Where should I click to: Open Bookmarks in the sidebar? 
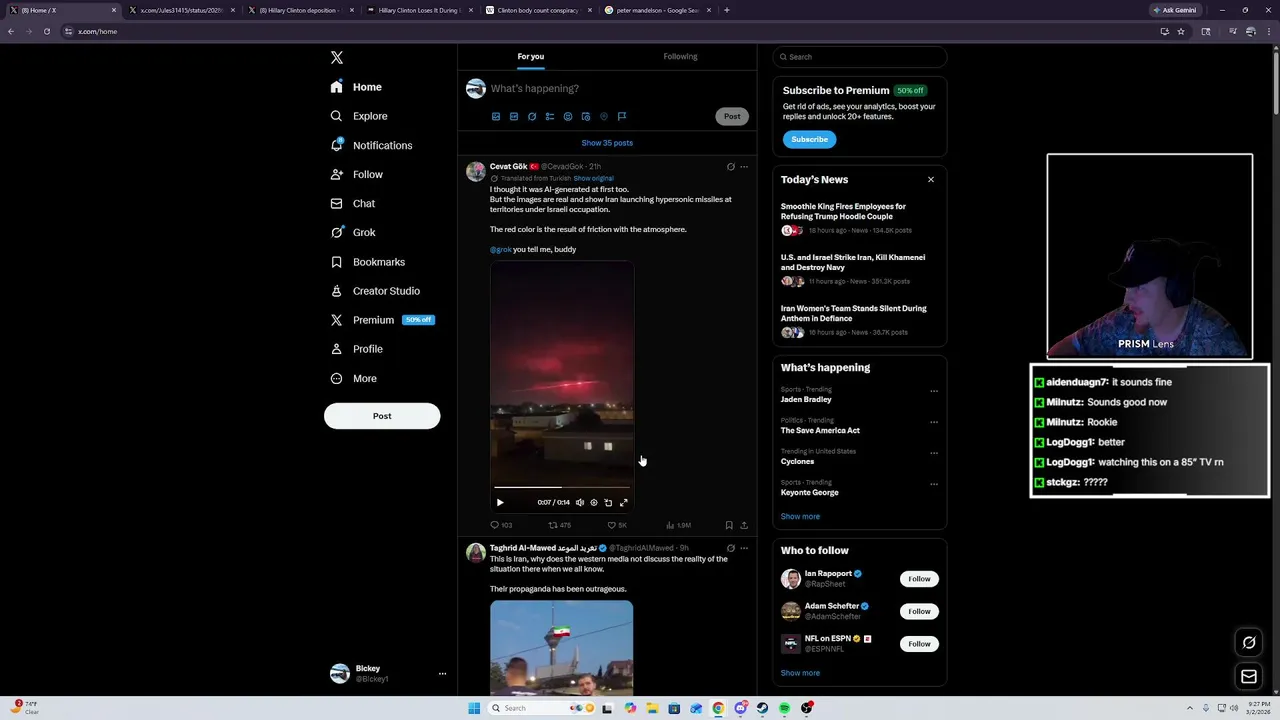point(368,262)
